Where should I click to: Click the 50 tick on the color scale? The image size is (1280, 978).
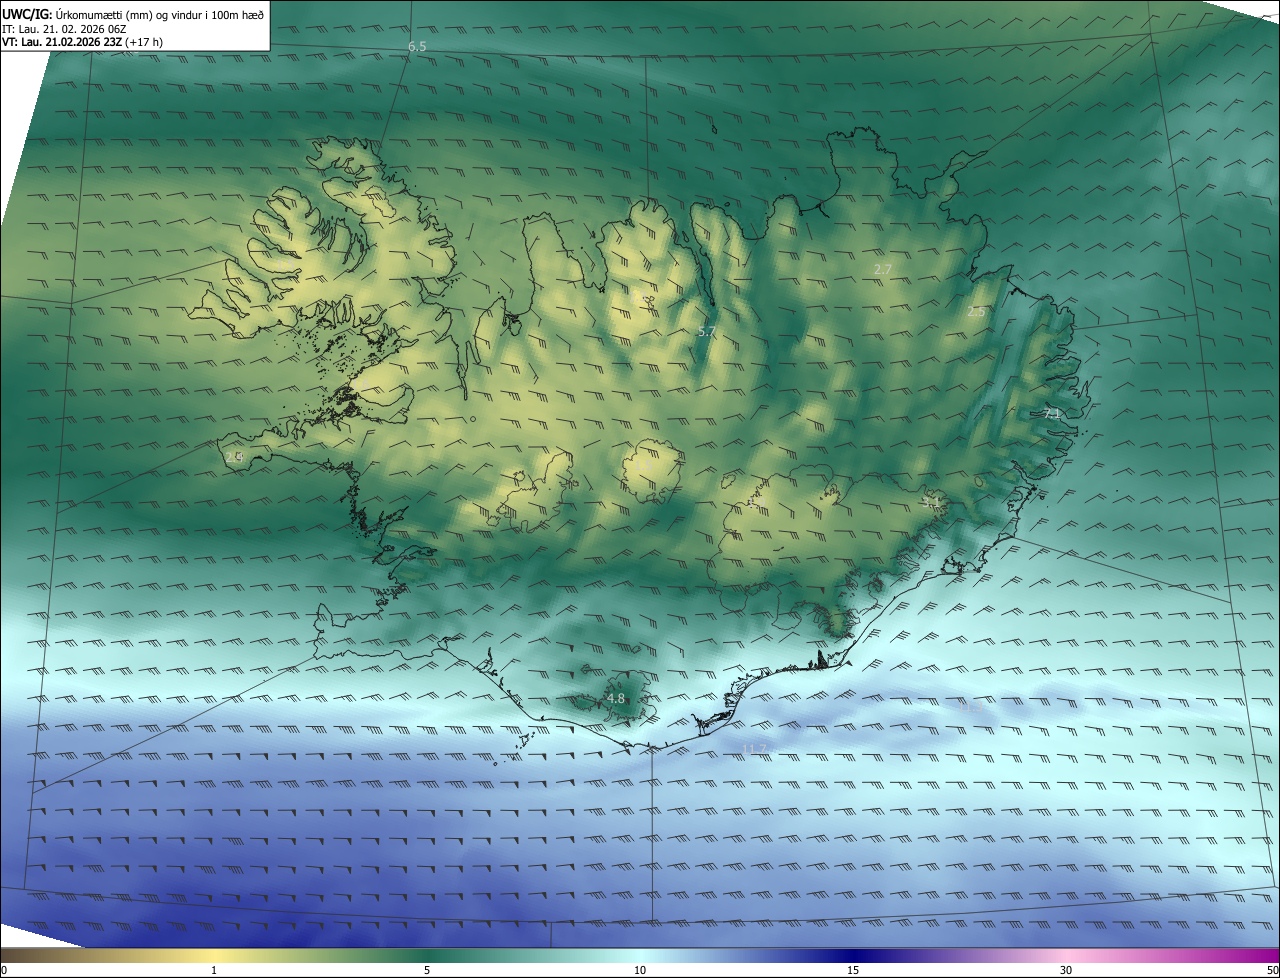pos(1272,970)
